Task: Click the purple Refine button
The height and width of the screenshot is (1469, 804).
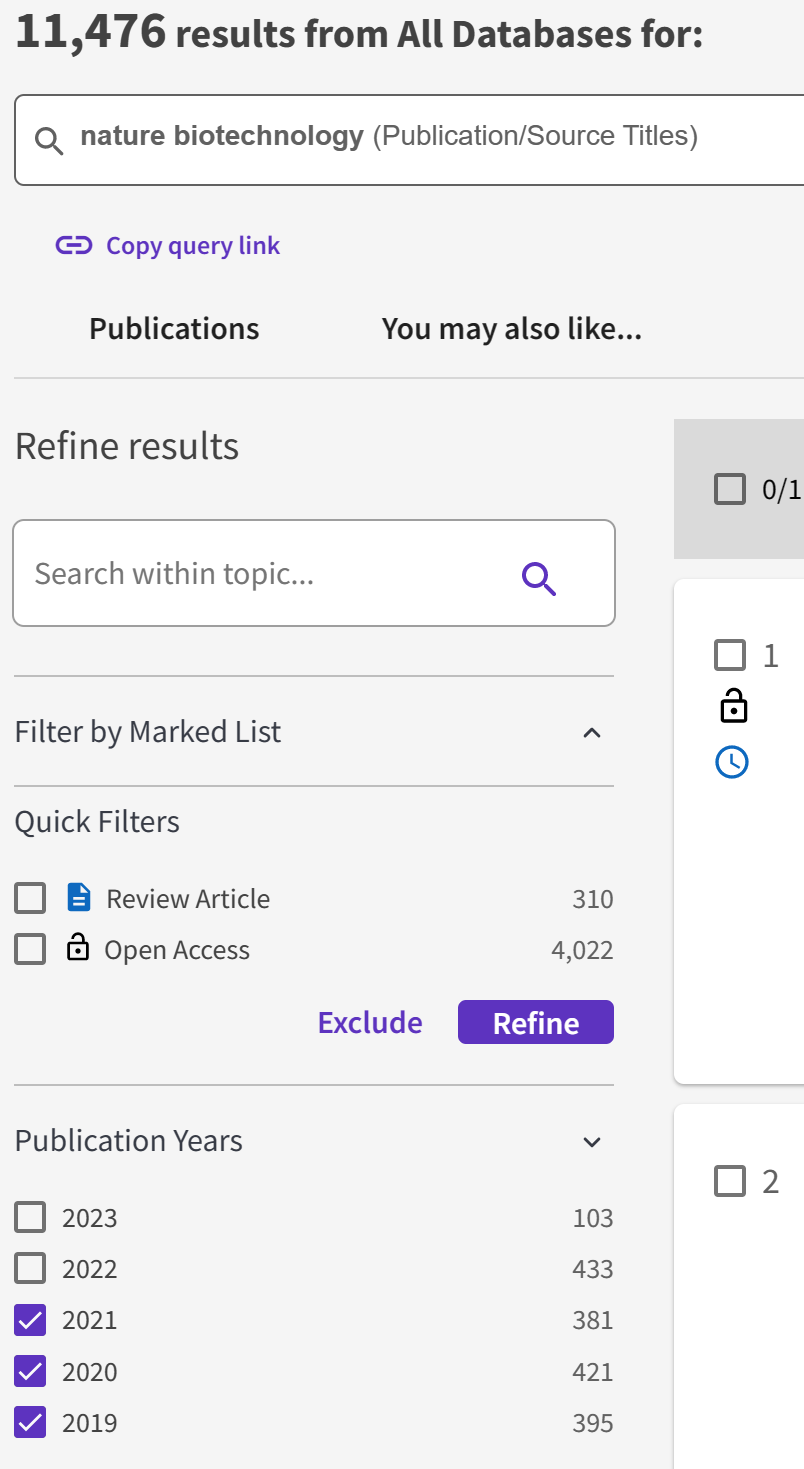Action: 536,1022
